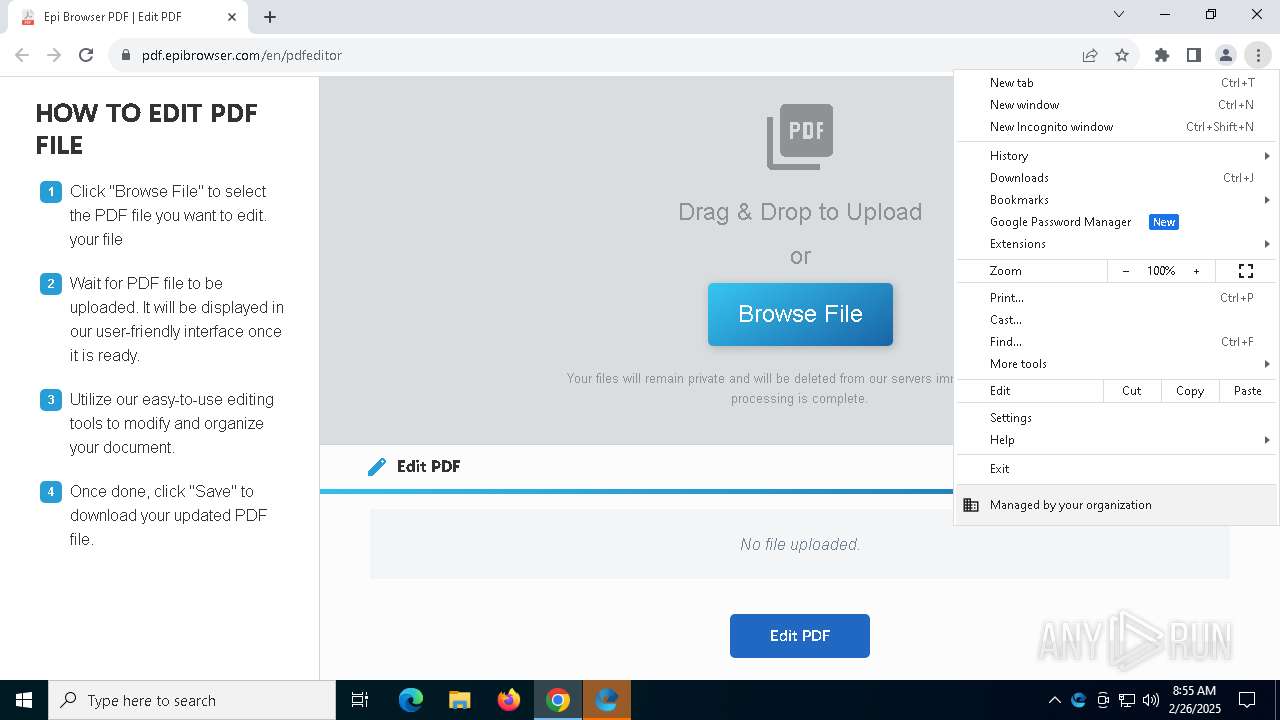The image size is (1280, 720).
Task: Choose Cast from menu
Action: (1116, 320)
